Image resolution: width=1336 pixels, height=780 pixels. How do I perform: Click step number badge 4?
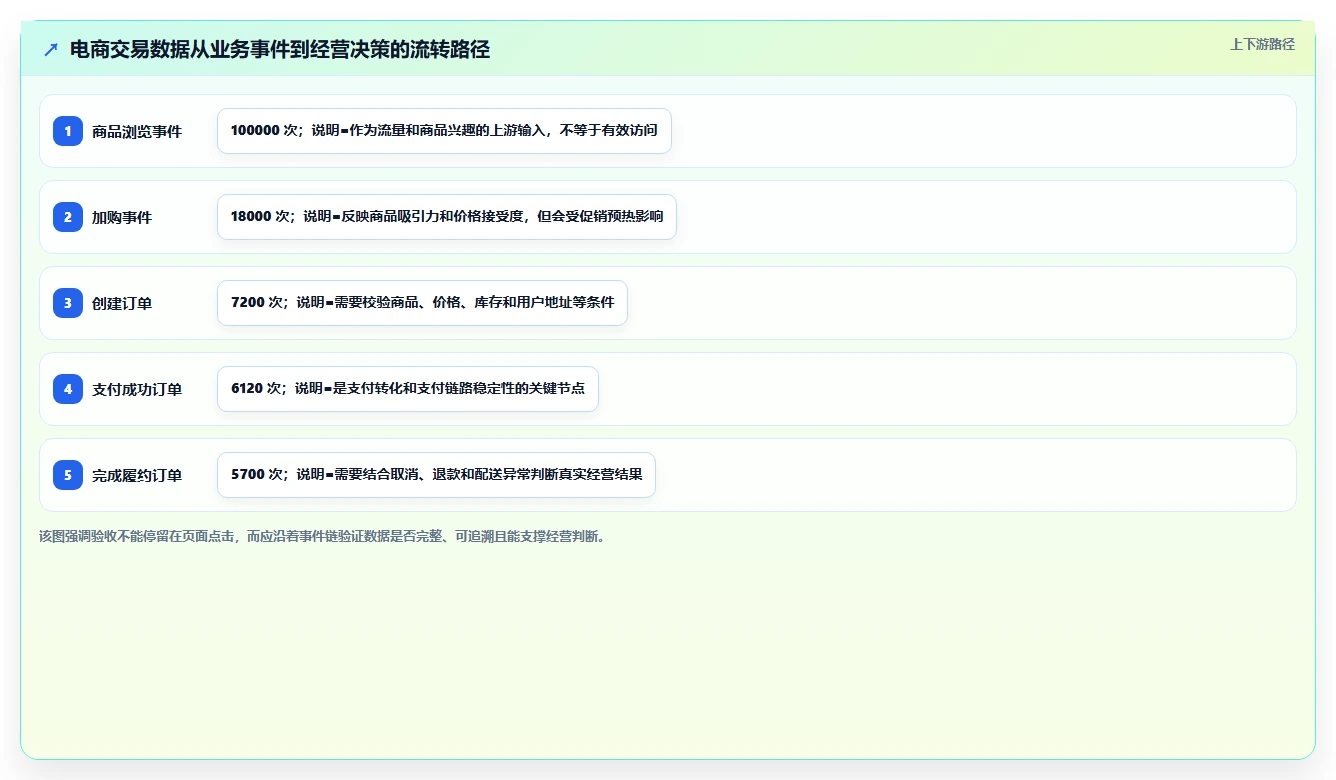click(x=68, y=389)
